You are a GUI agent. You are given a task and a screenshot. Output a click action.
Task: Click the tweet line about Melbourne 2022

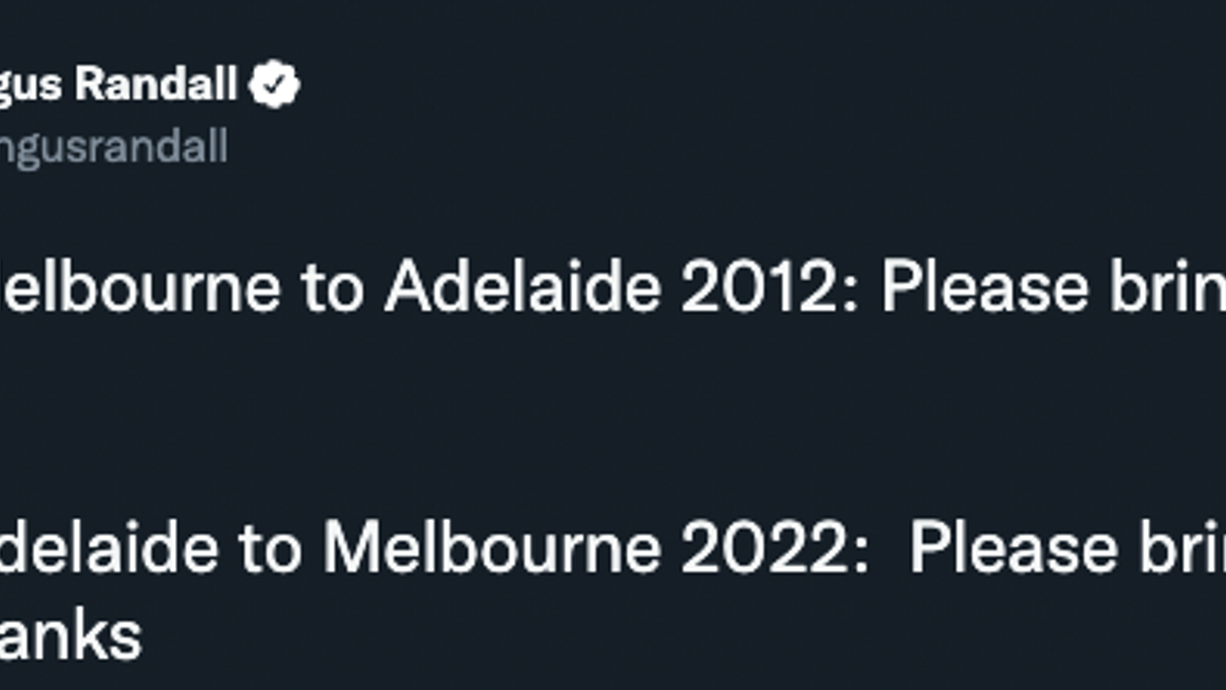pos(613,549)
